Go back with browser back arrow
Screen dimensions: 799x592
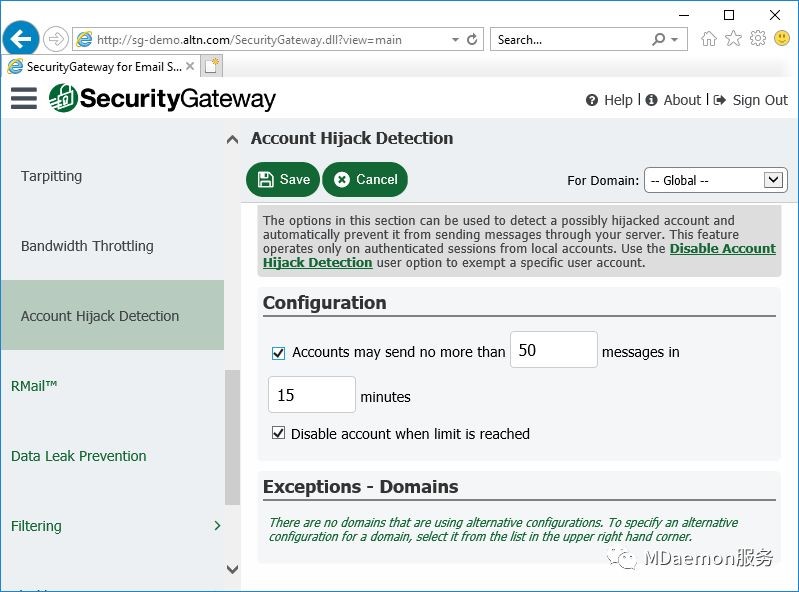(x=20, y=39)
